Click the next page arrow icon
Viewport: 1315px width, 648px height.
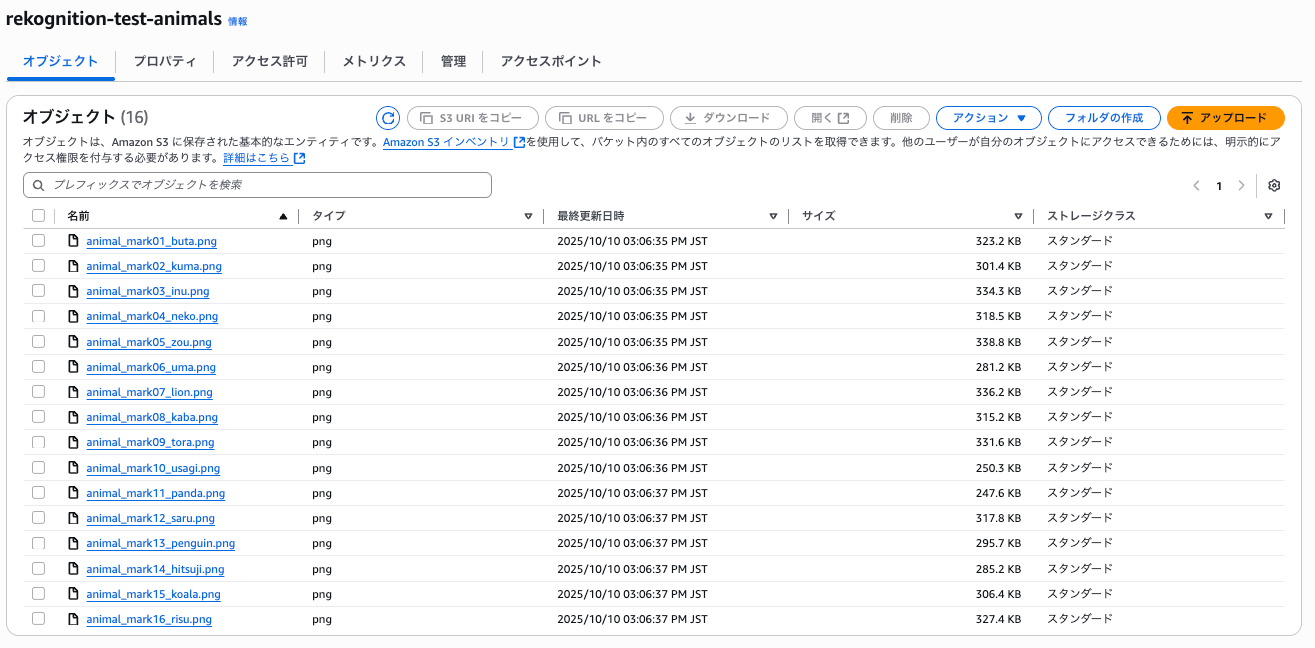click(x=1241, y=185)
